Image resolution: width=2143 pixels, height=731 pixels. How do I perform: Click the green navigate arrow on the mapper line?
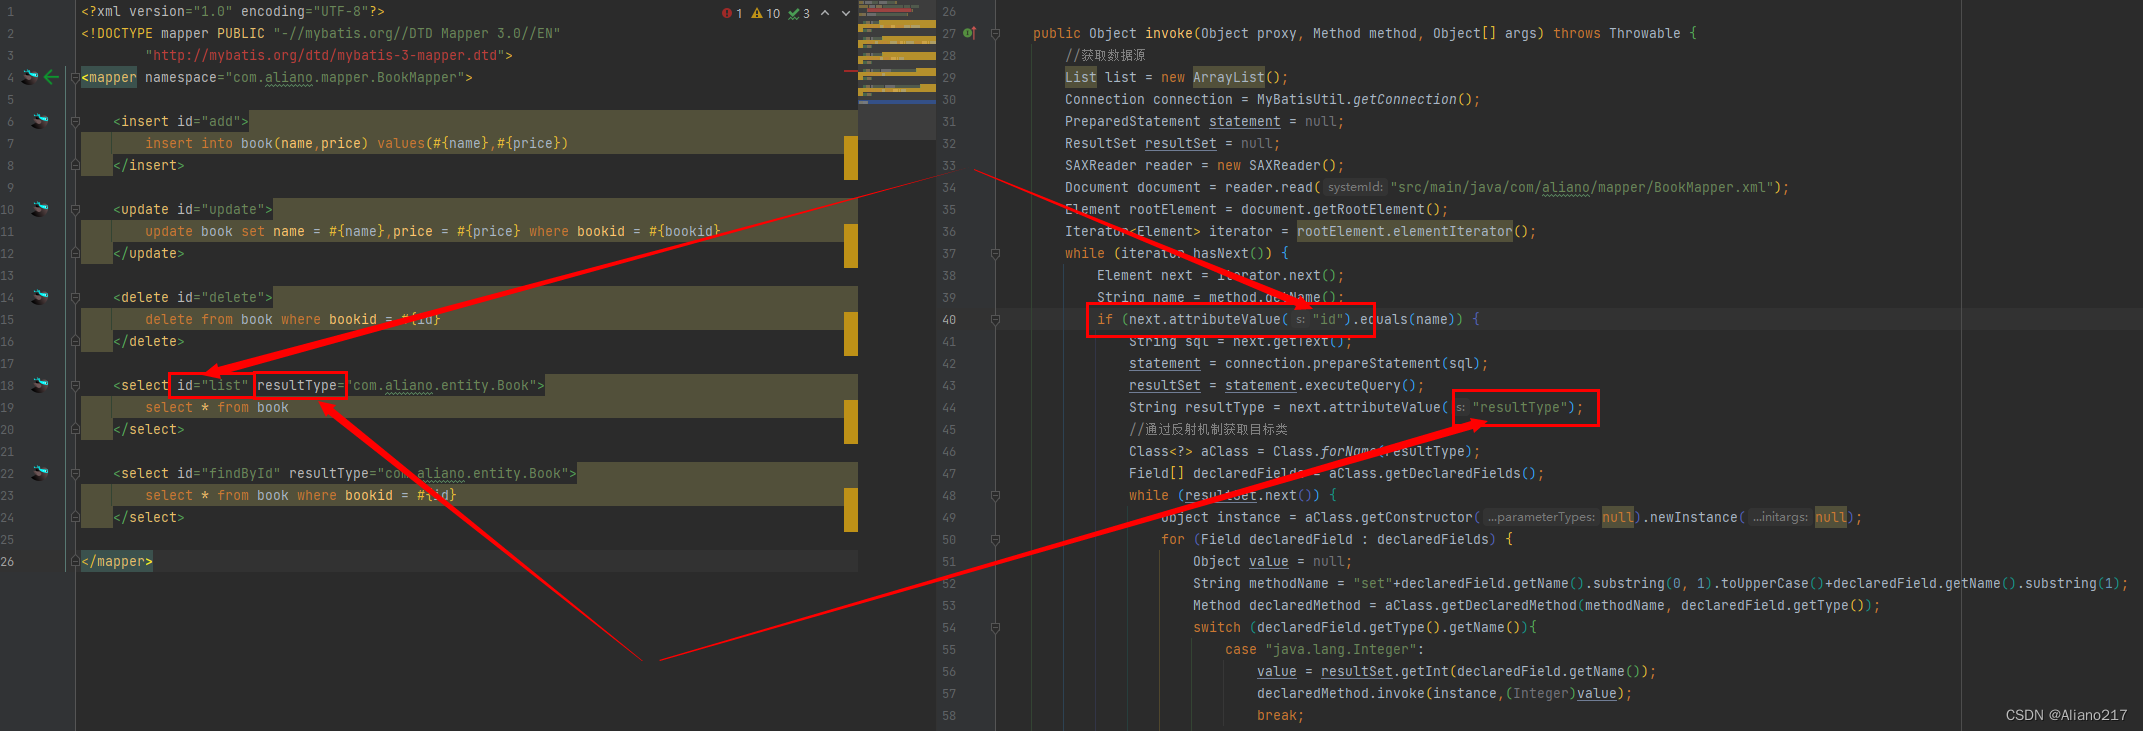(51, 77)
